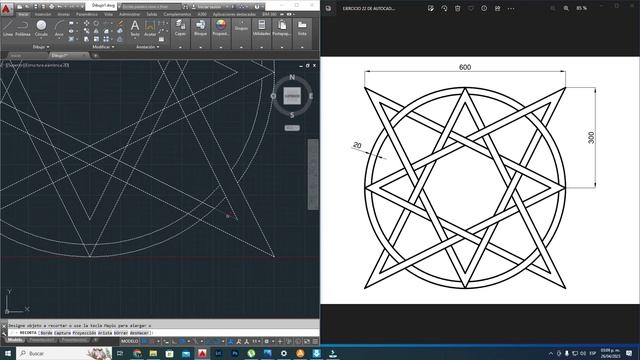This screenshot has height=360, width=640.
Task: Click the Zoom in magnifier in Photos viewer
Action: (566, 8)
